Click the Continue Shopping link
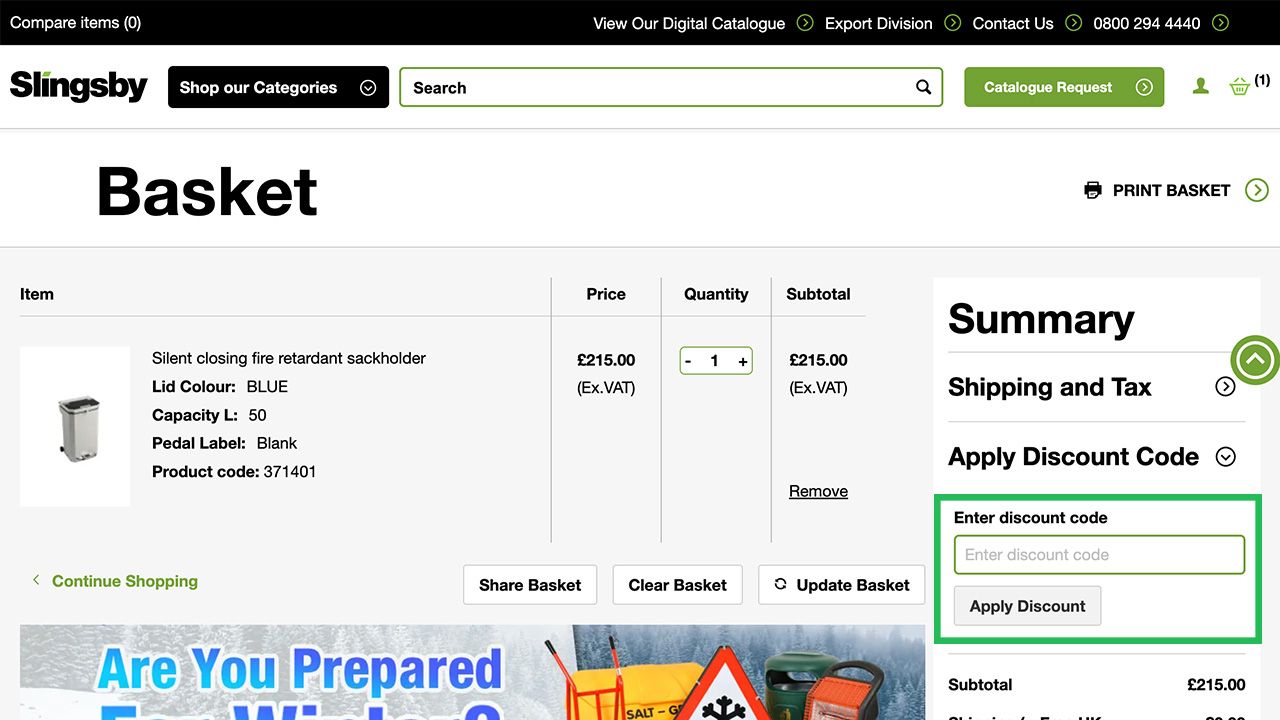 pos(125,581)
